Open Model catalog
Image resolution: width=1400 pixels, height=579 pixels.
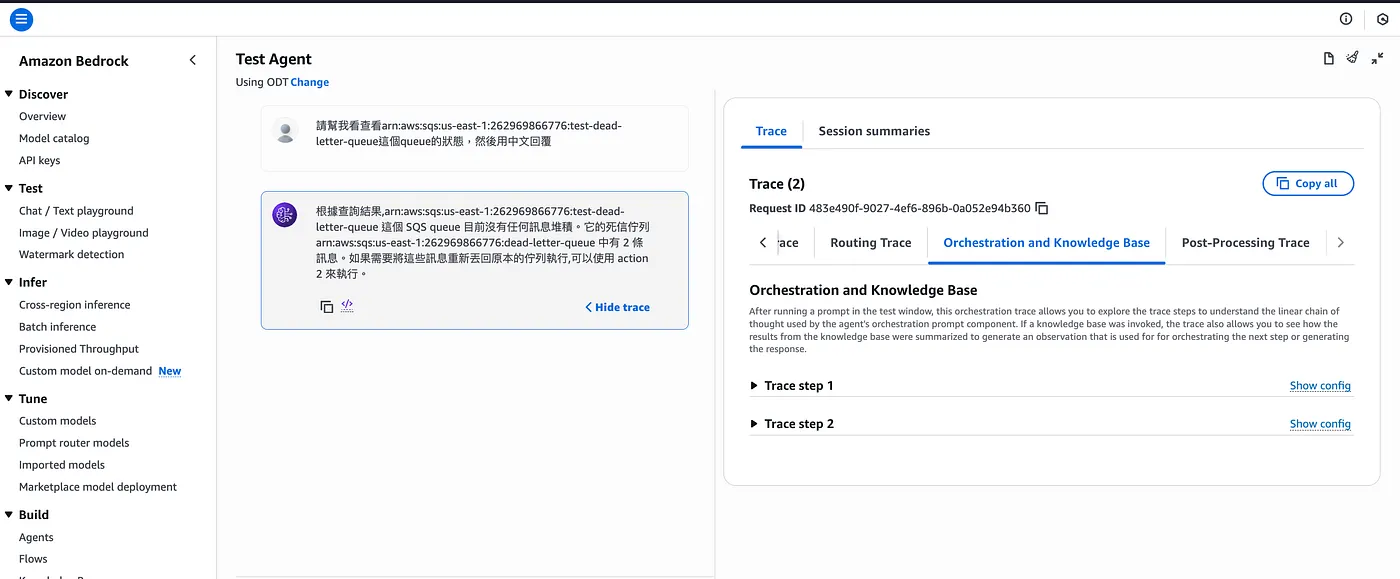click(x=54, y=139)
